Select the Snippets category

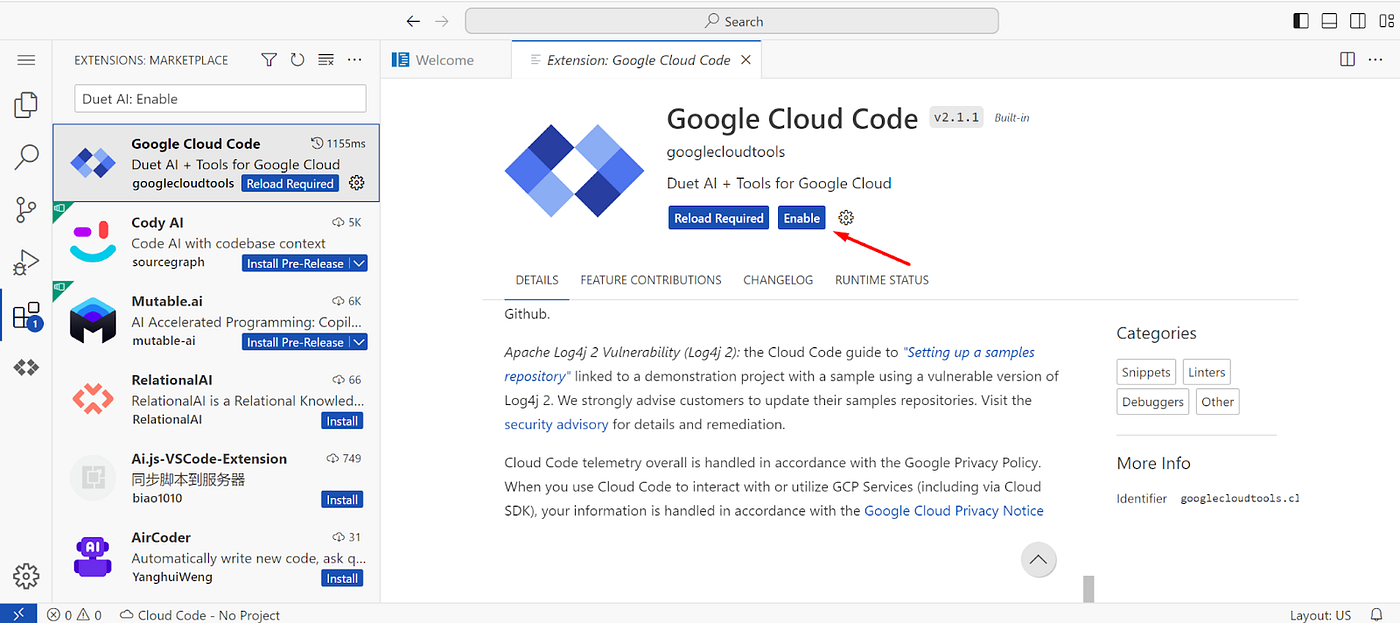point(1146,372)
